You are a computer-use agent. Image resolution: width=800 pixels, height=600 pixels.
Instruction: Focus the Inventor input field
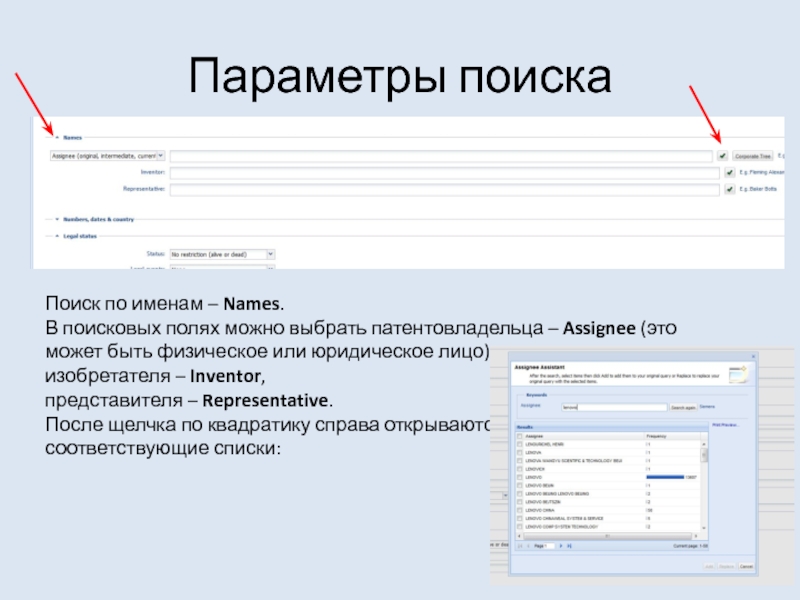[x=445, y=173]
